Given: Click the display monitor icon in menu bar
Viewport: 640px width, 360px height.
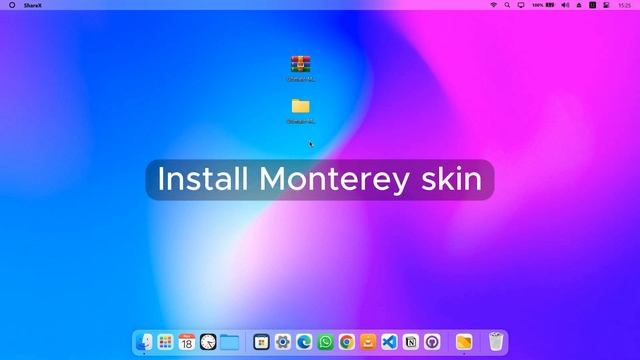Looking at the screenshot, I should coord(521,5).
